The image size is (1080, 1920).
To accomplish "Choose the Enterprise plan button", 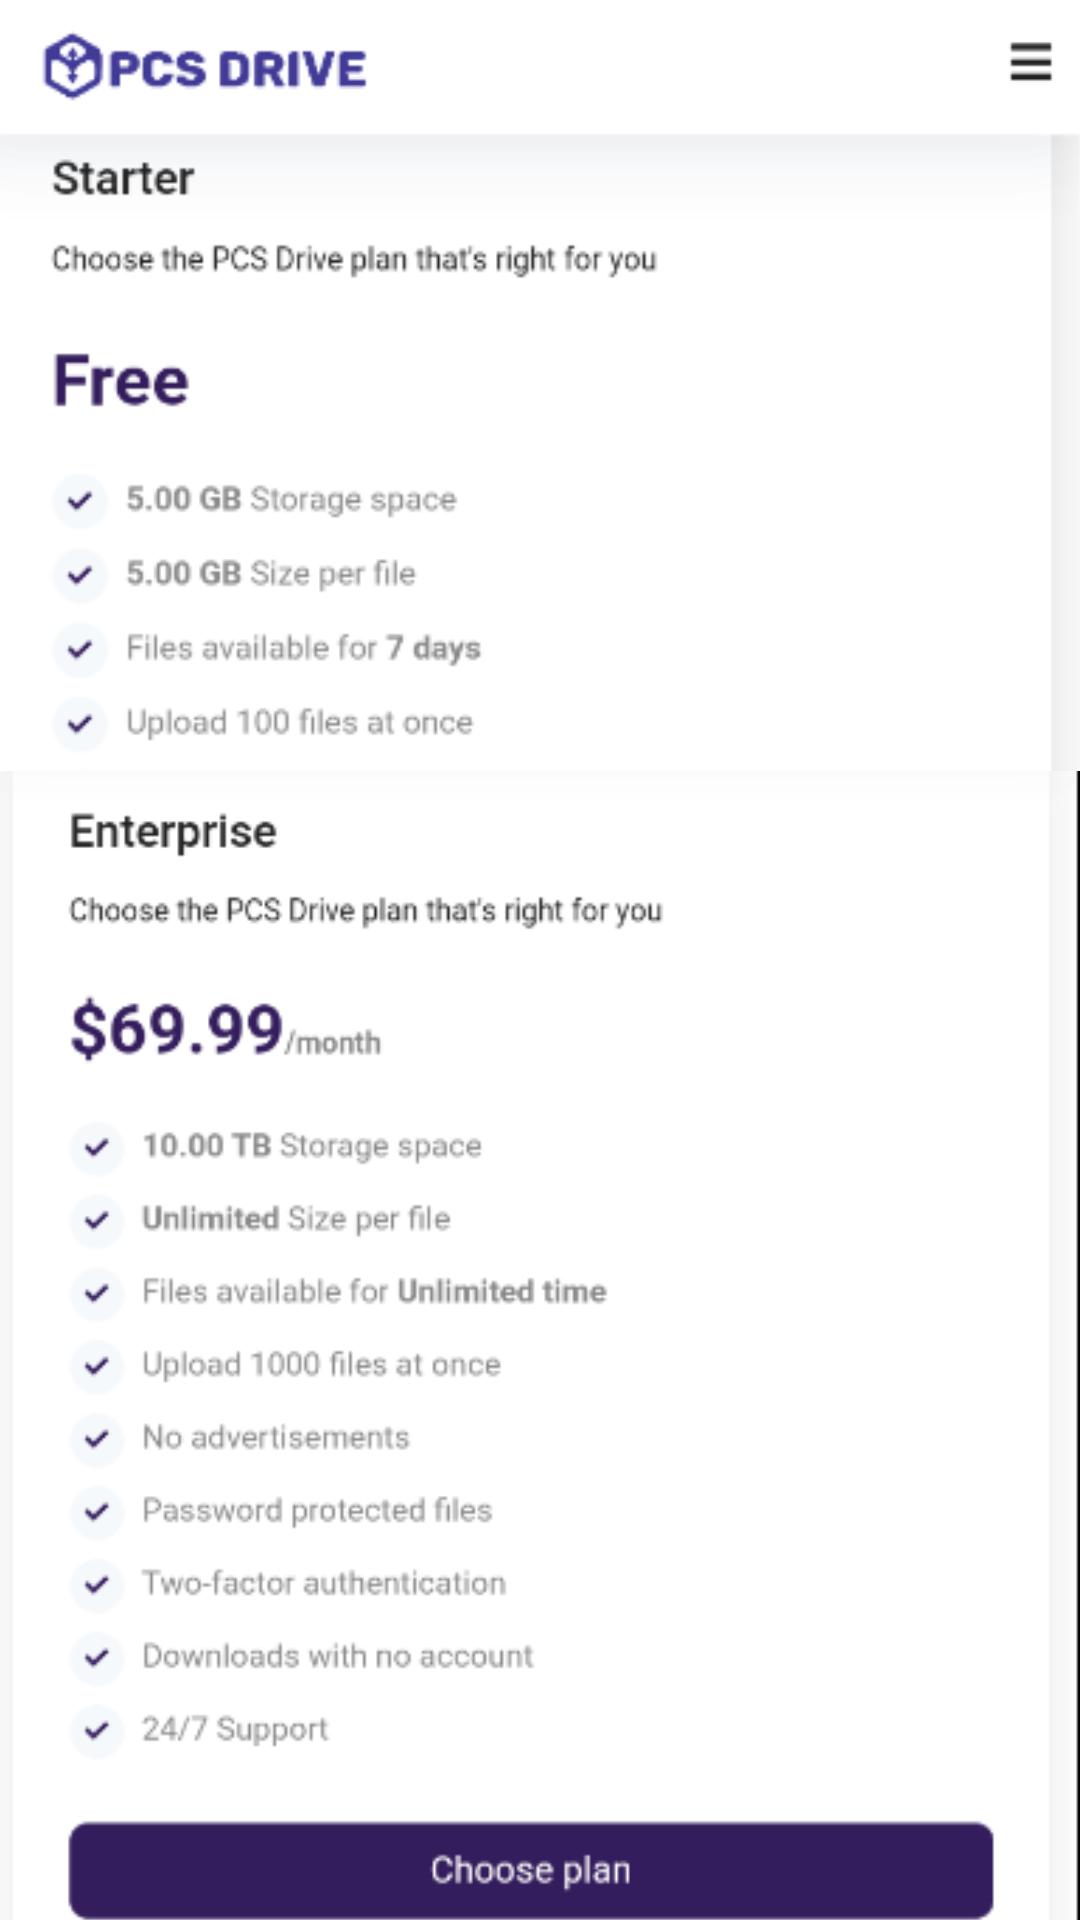I will pos(531,1870).
